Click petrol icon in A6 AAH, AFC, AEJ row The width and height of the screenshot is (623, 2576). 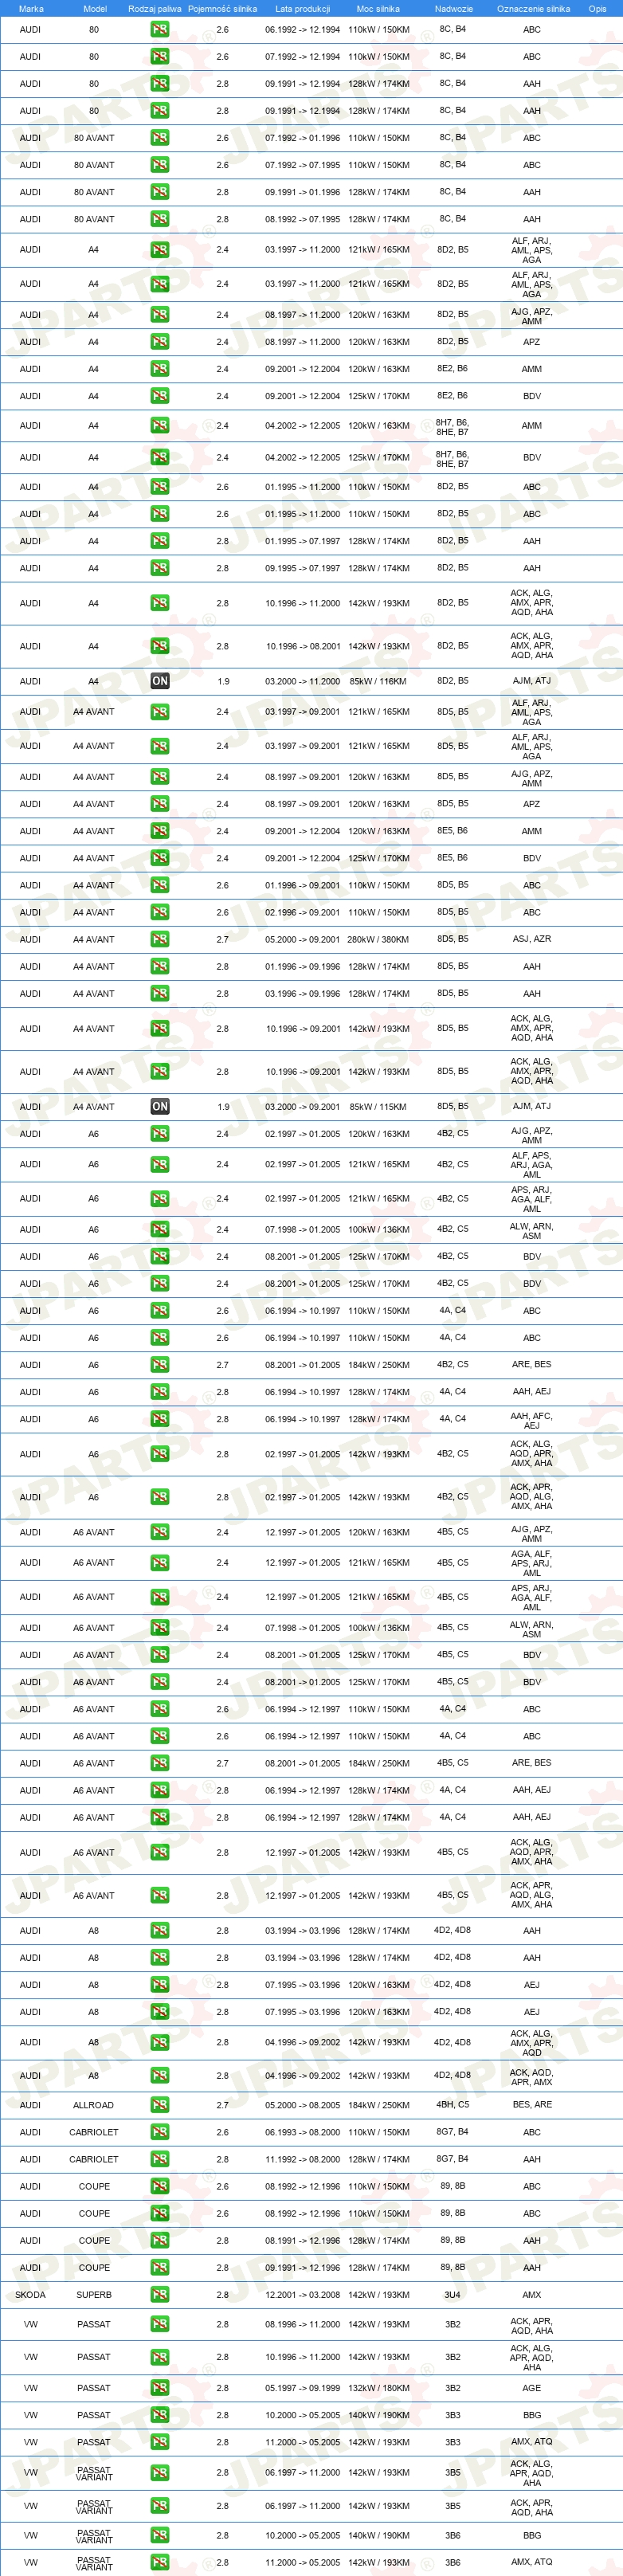click(160, 1419)
